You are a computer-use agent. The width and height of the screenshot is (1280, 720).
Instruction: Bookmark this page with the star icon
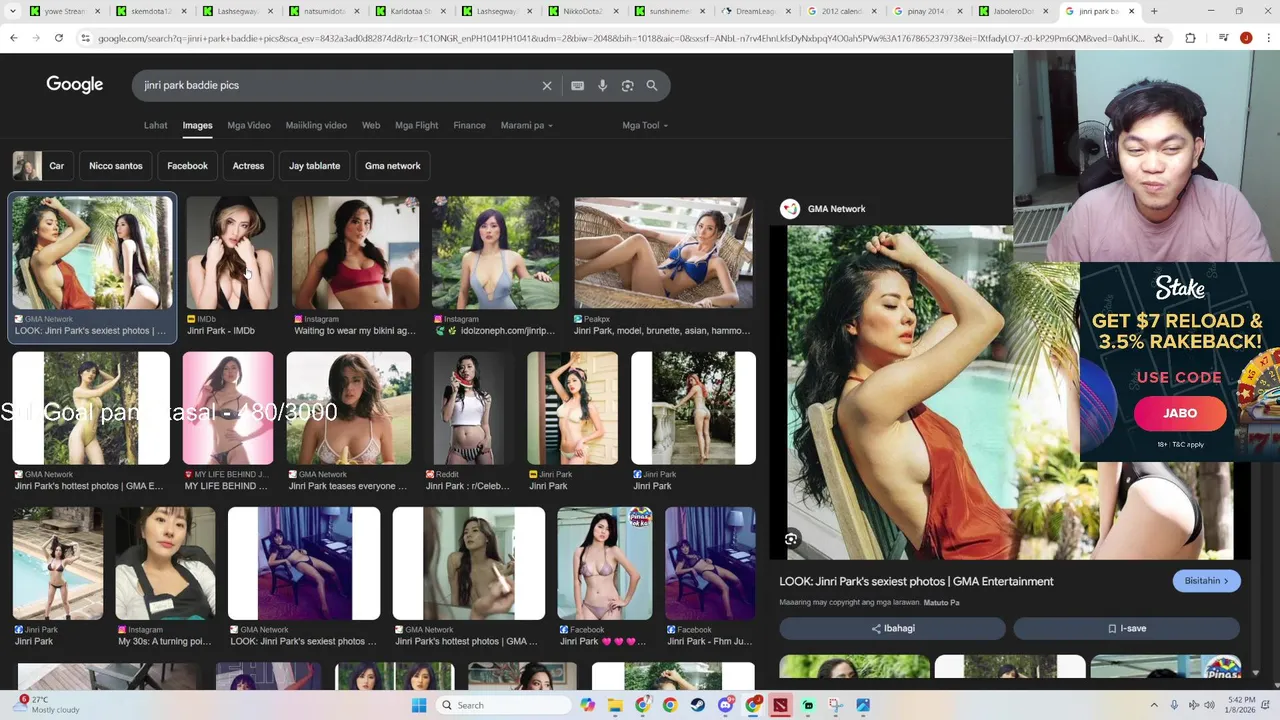[x=1158, y=38]
